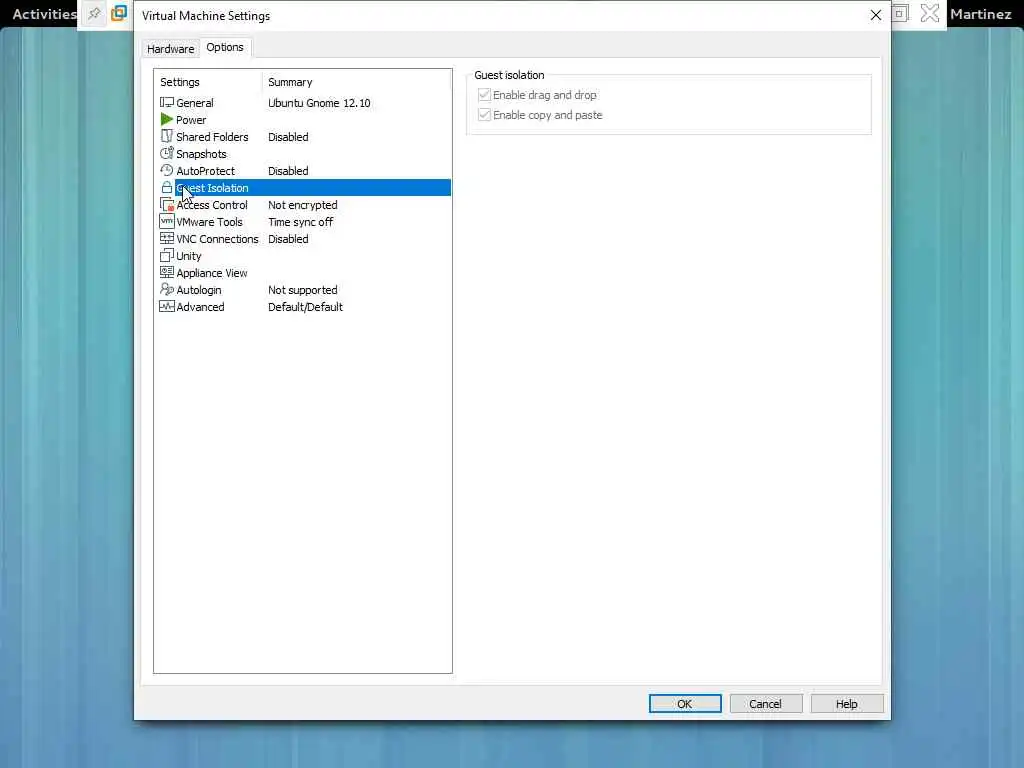Click the Access Control lock icon
Image resolution: width=1024 pixels, height=768 pixels.
tap(167, 204)
